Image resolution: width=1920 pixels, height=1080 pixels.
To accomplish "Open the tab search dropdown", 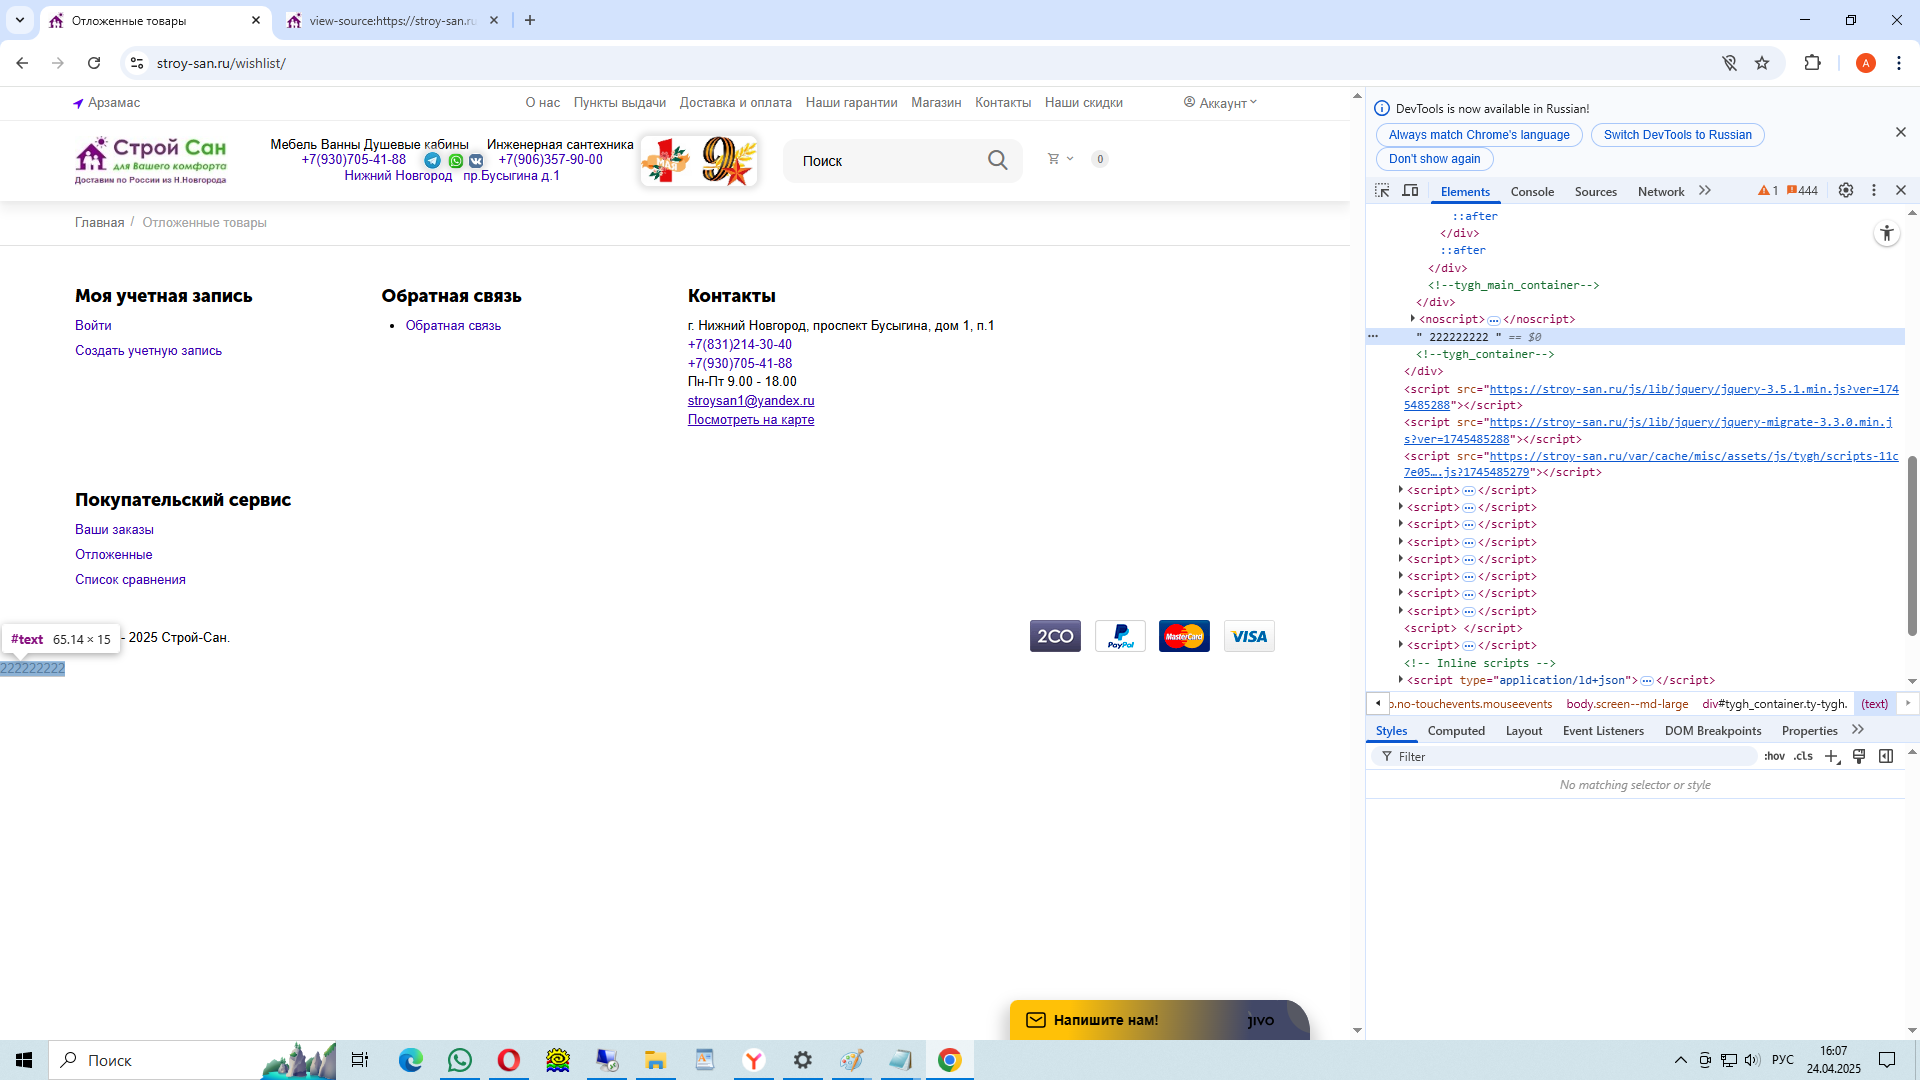I will coord(19,20).
